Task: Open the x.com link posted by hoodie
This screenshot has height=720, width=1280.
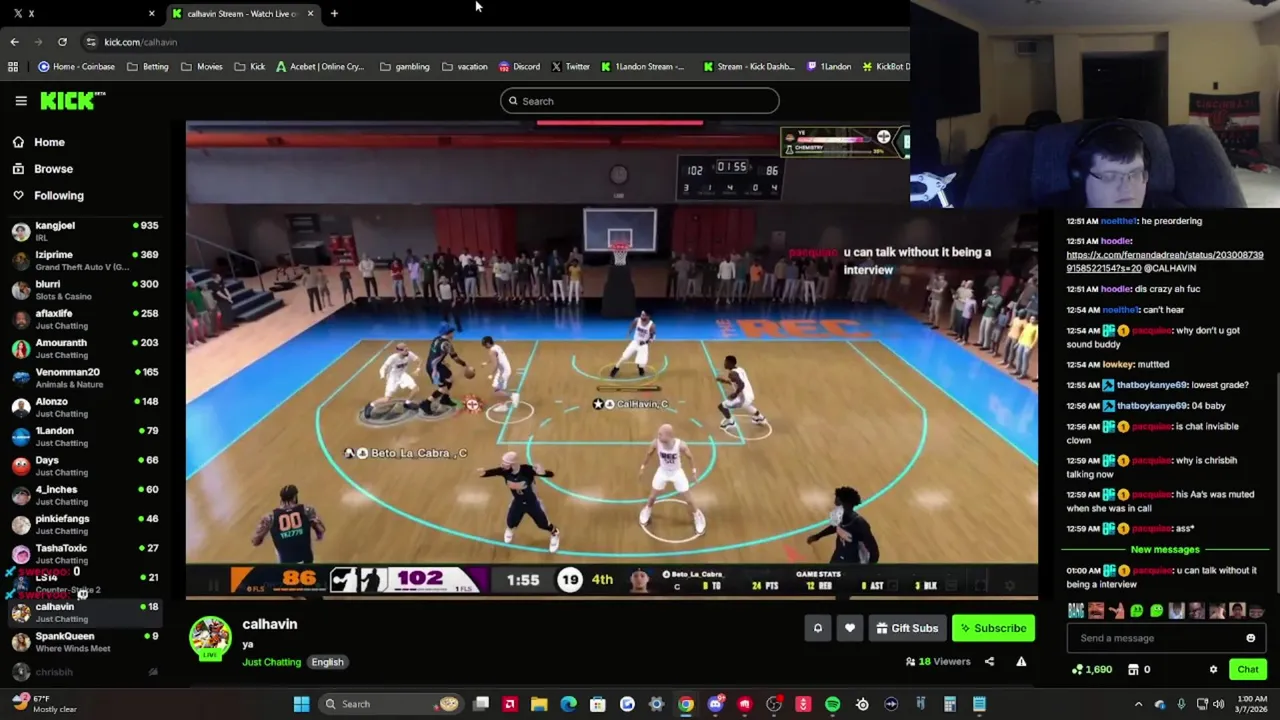Action: pos(1164,261)
